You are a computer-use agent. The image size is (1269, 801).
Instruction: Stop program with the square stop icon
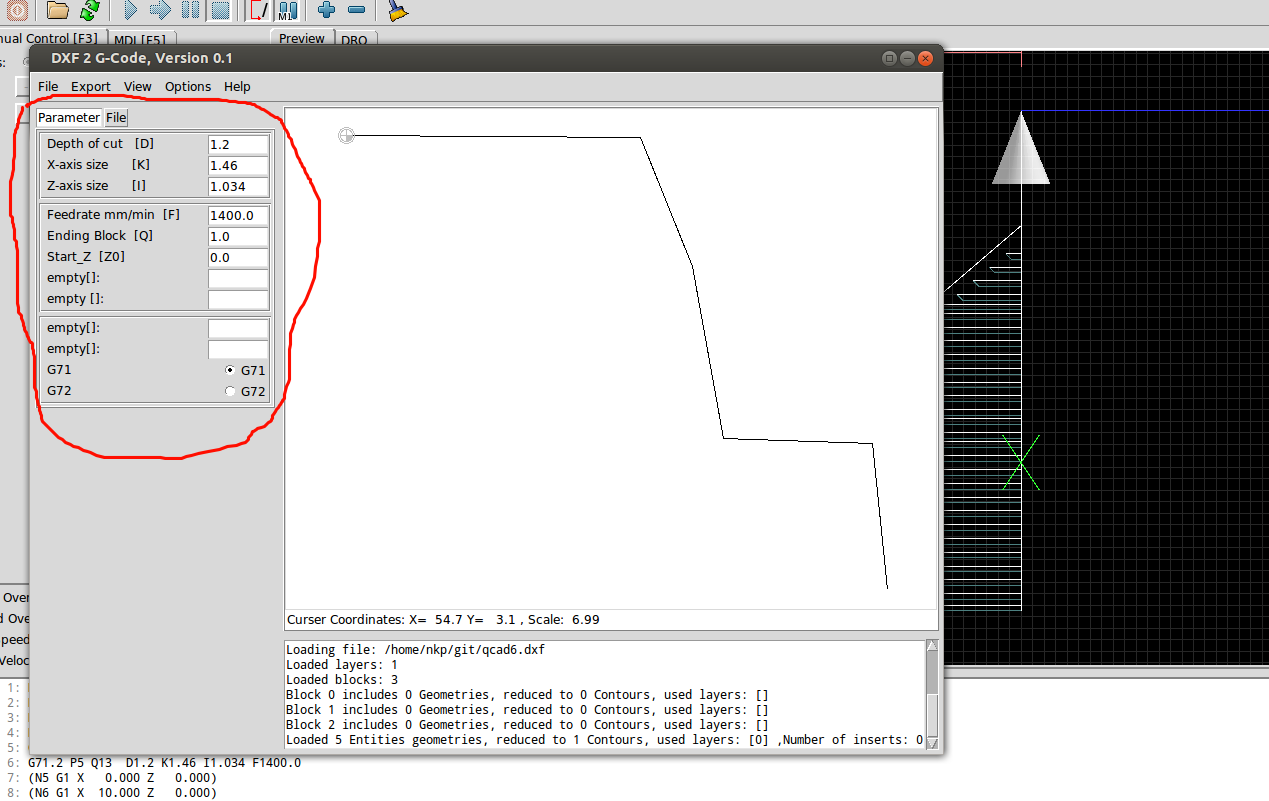pos(221,11)
